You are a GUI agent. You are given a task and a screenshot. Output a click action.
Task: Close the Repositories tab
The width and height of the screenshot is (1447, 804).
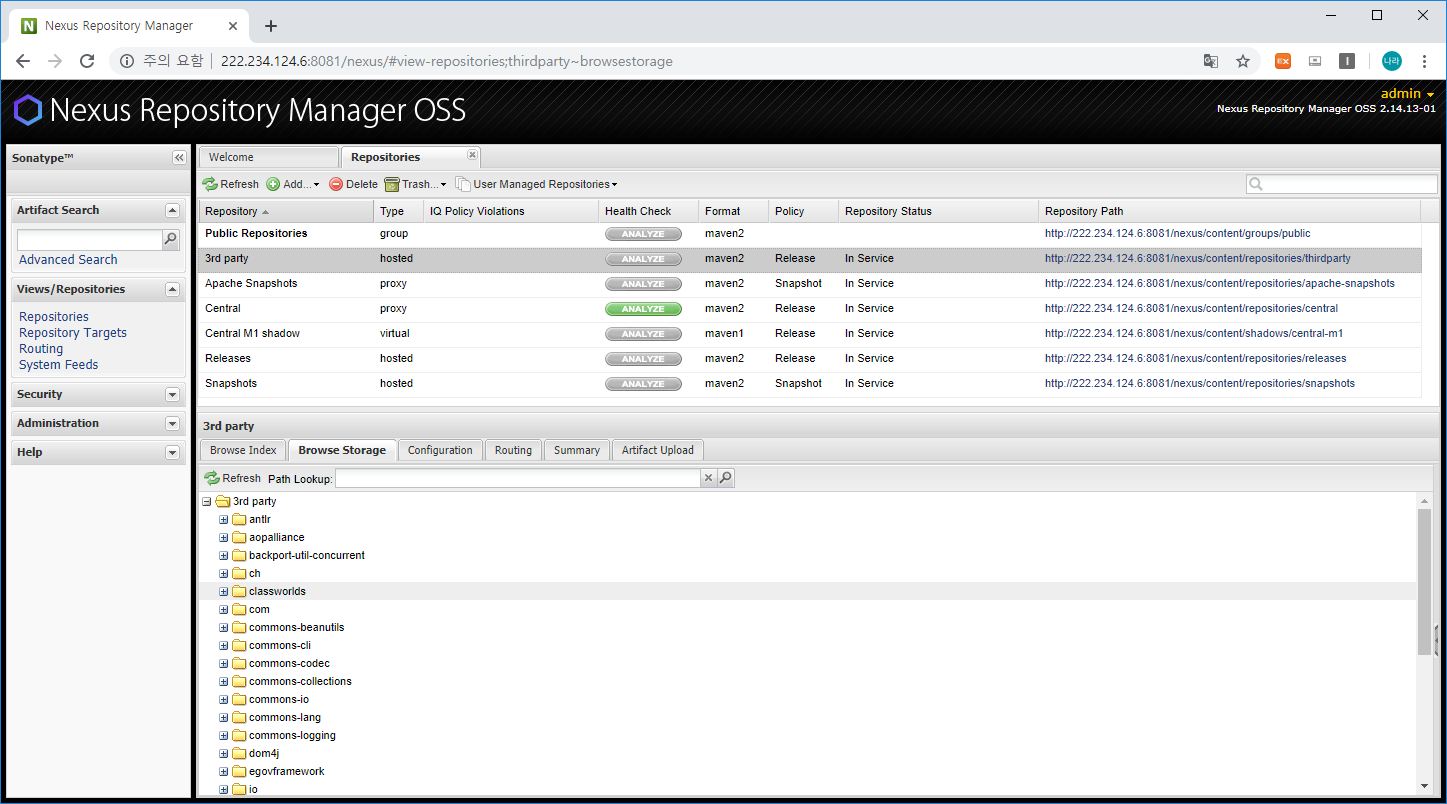coord(472,155)
